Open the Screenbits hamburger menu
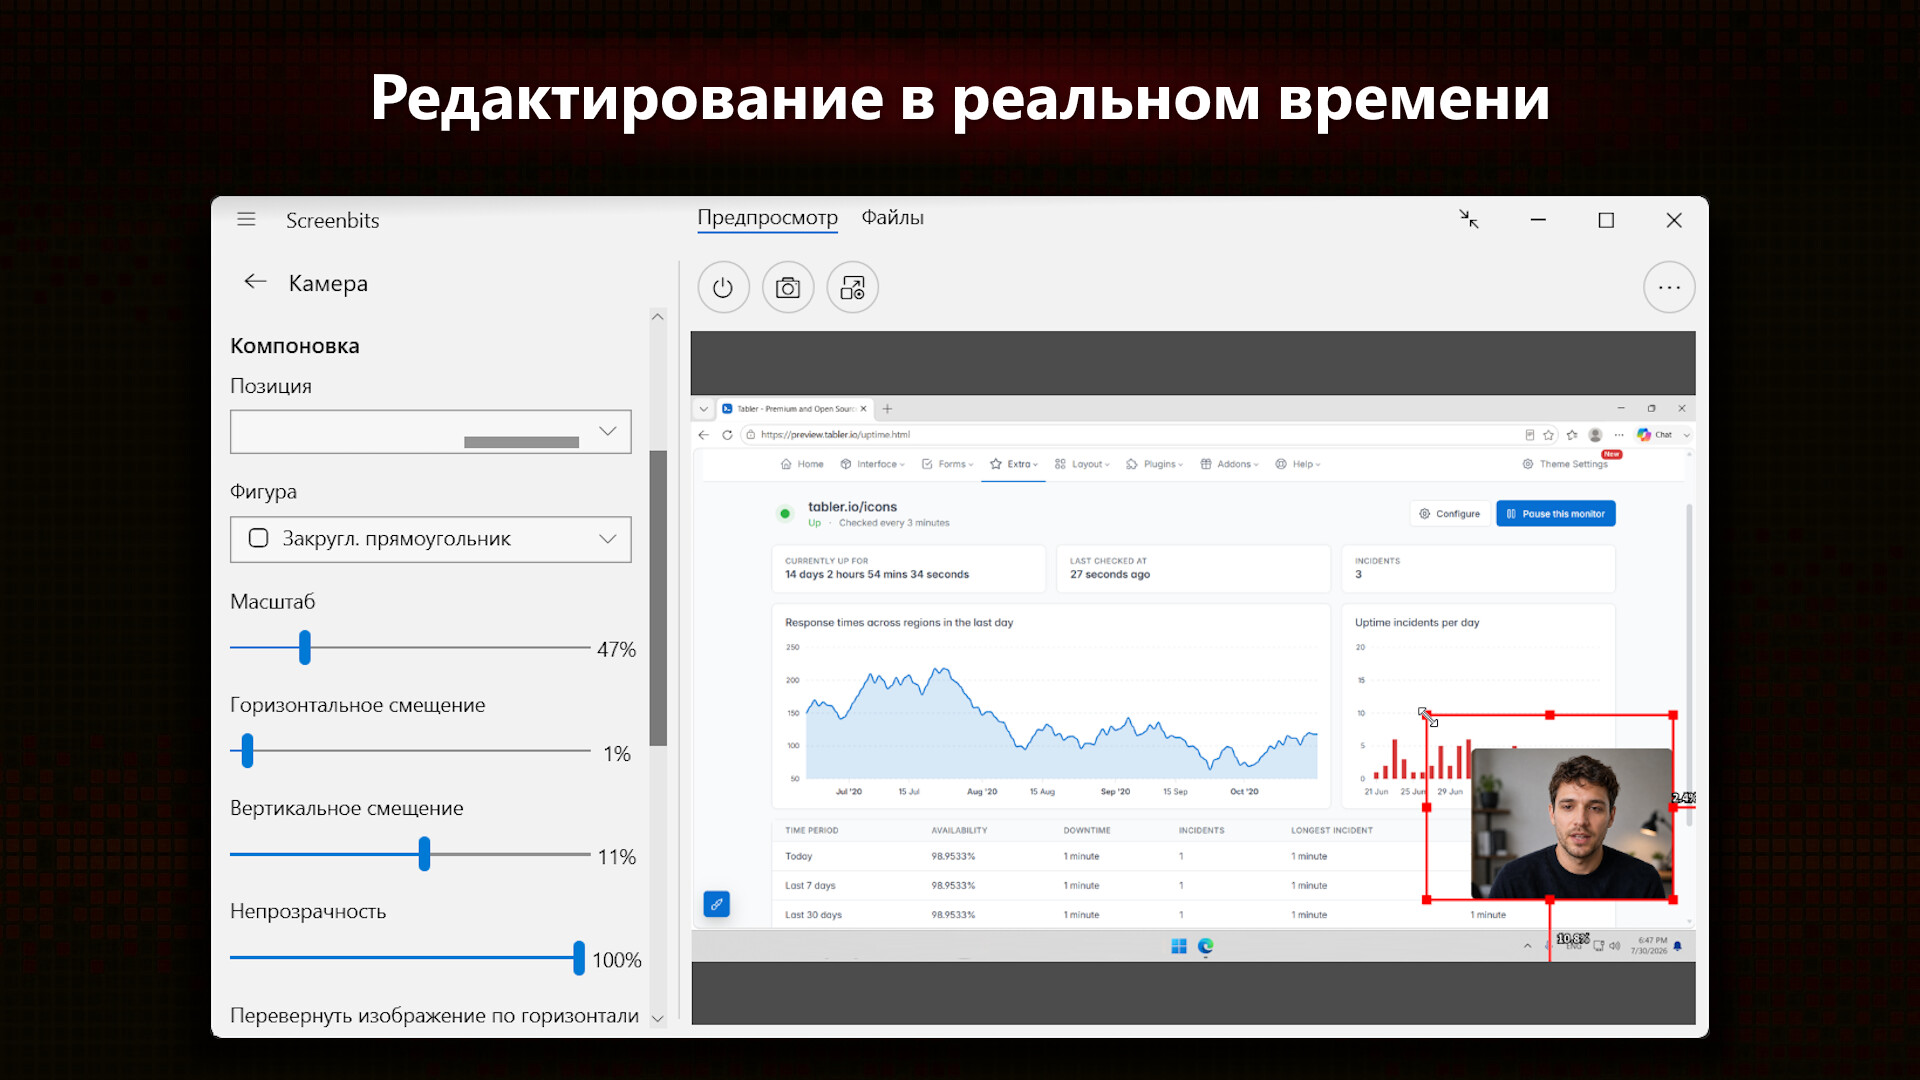This screenshot has height=1080, width=1920. click(246, 220)
